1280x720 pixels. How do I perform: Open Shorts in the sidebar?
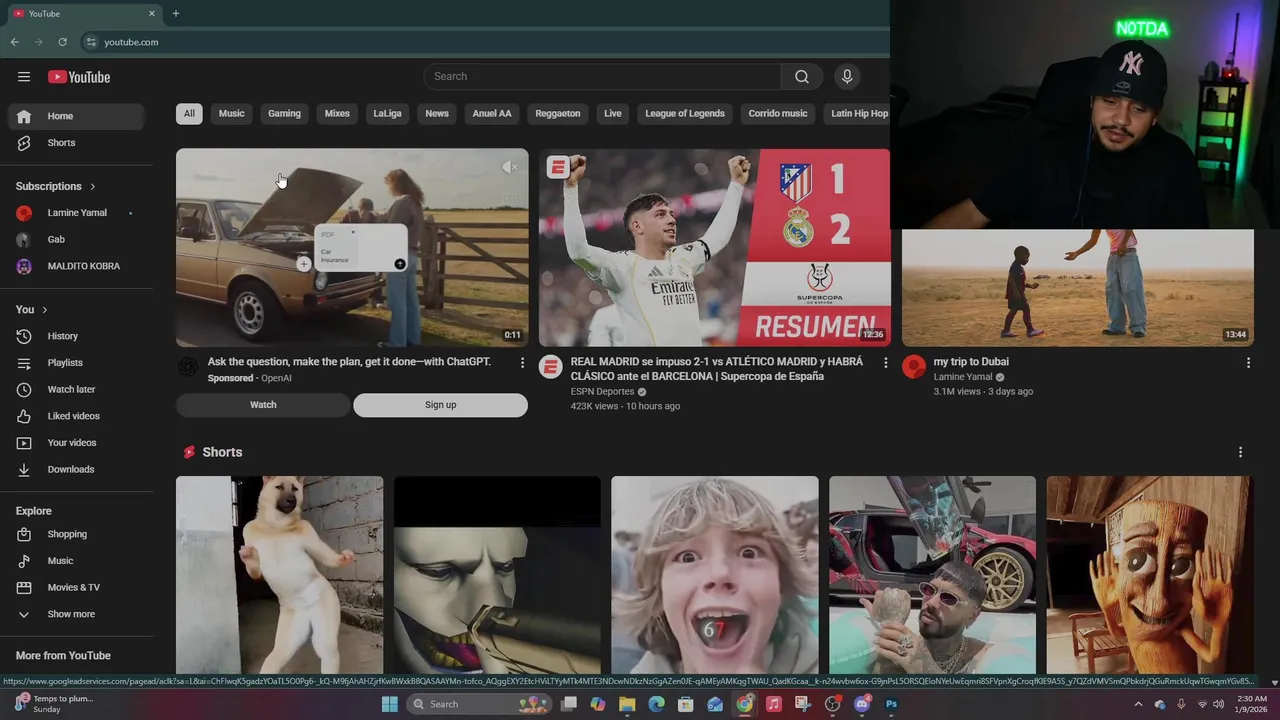76,143
